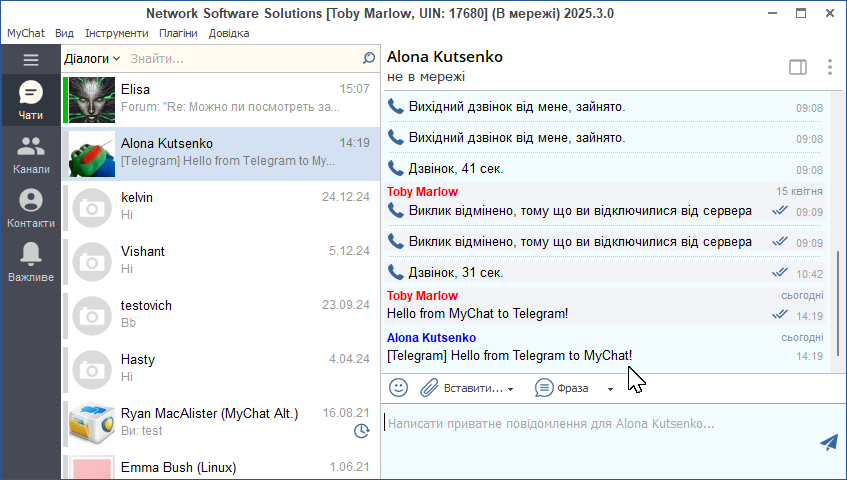Click Alona Kutsenko's frog avatar
This screenshot has height=480, width=847.
(92, 154)
